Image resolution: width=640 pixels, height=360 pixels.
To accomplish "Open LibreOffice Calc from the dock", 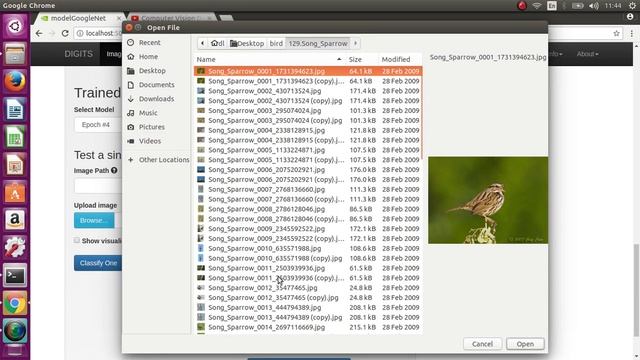I will pyautogui.click(x=15, y=137).
